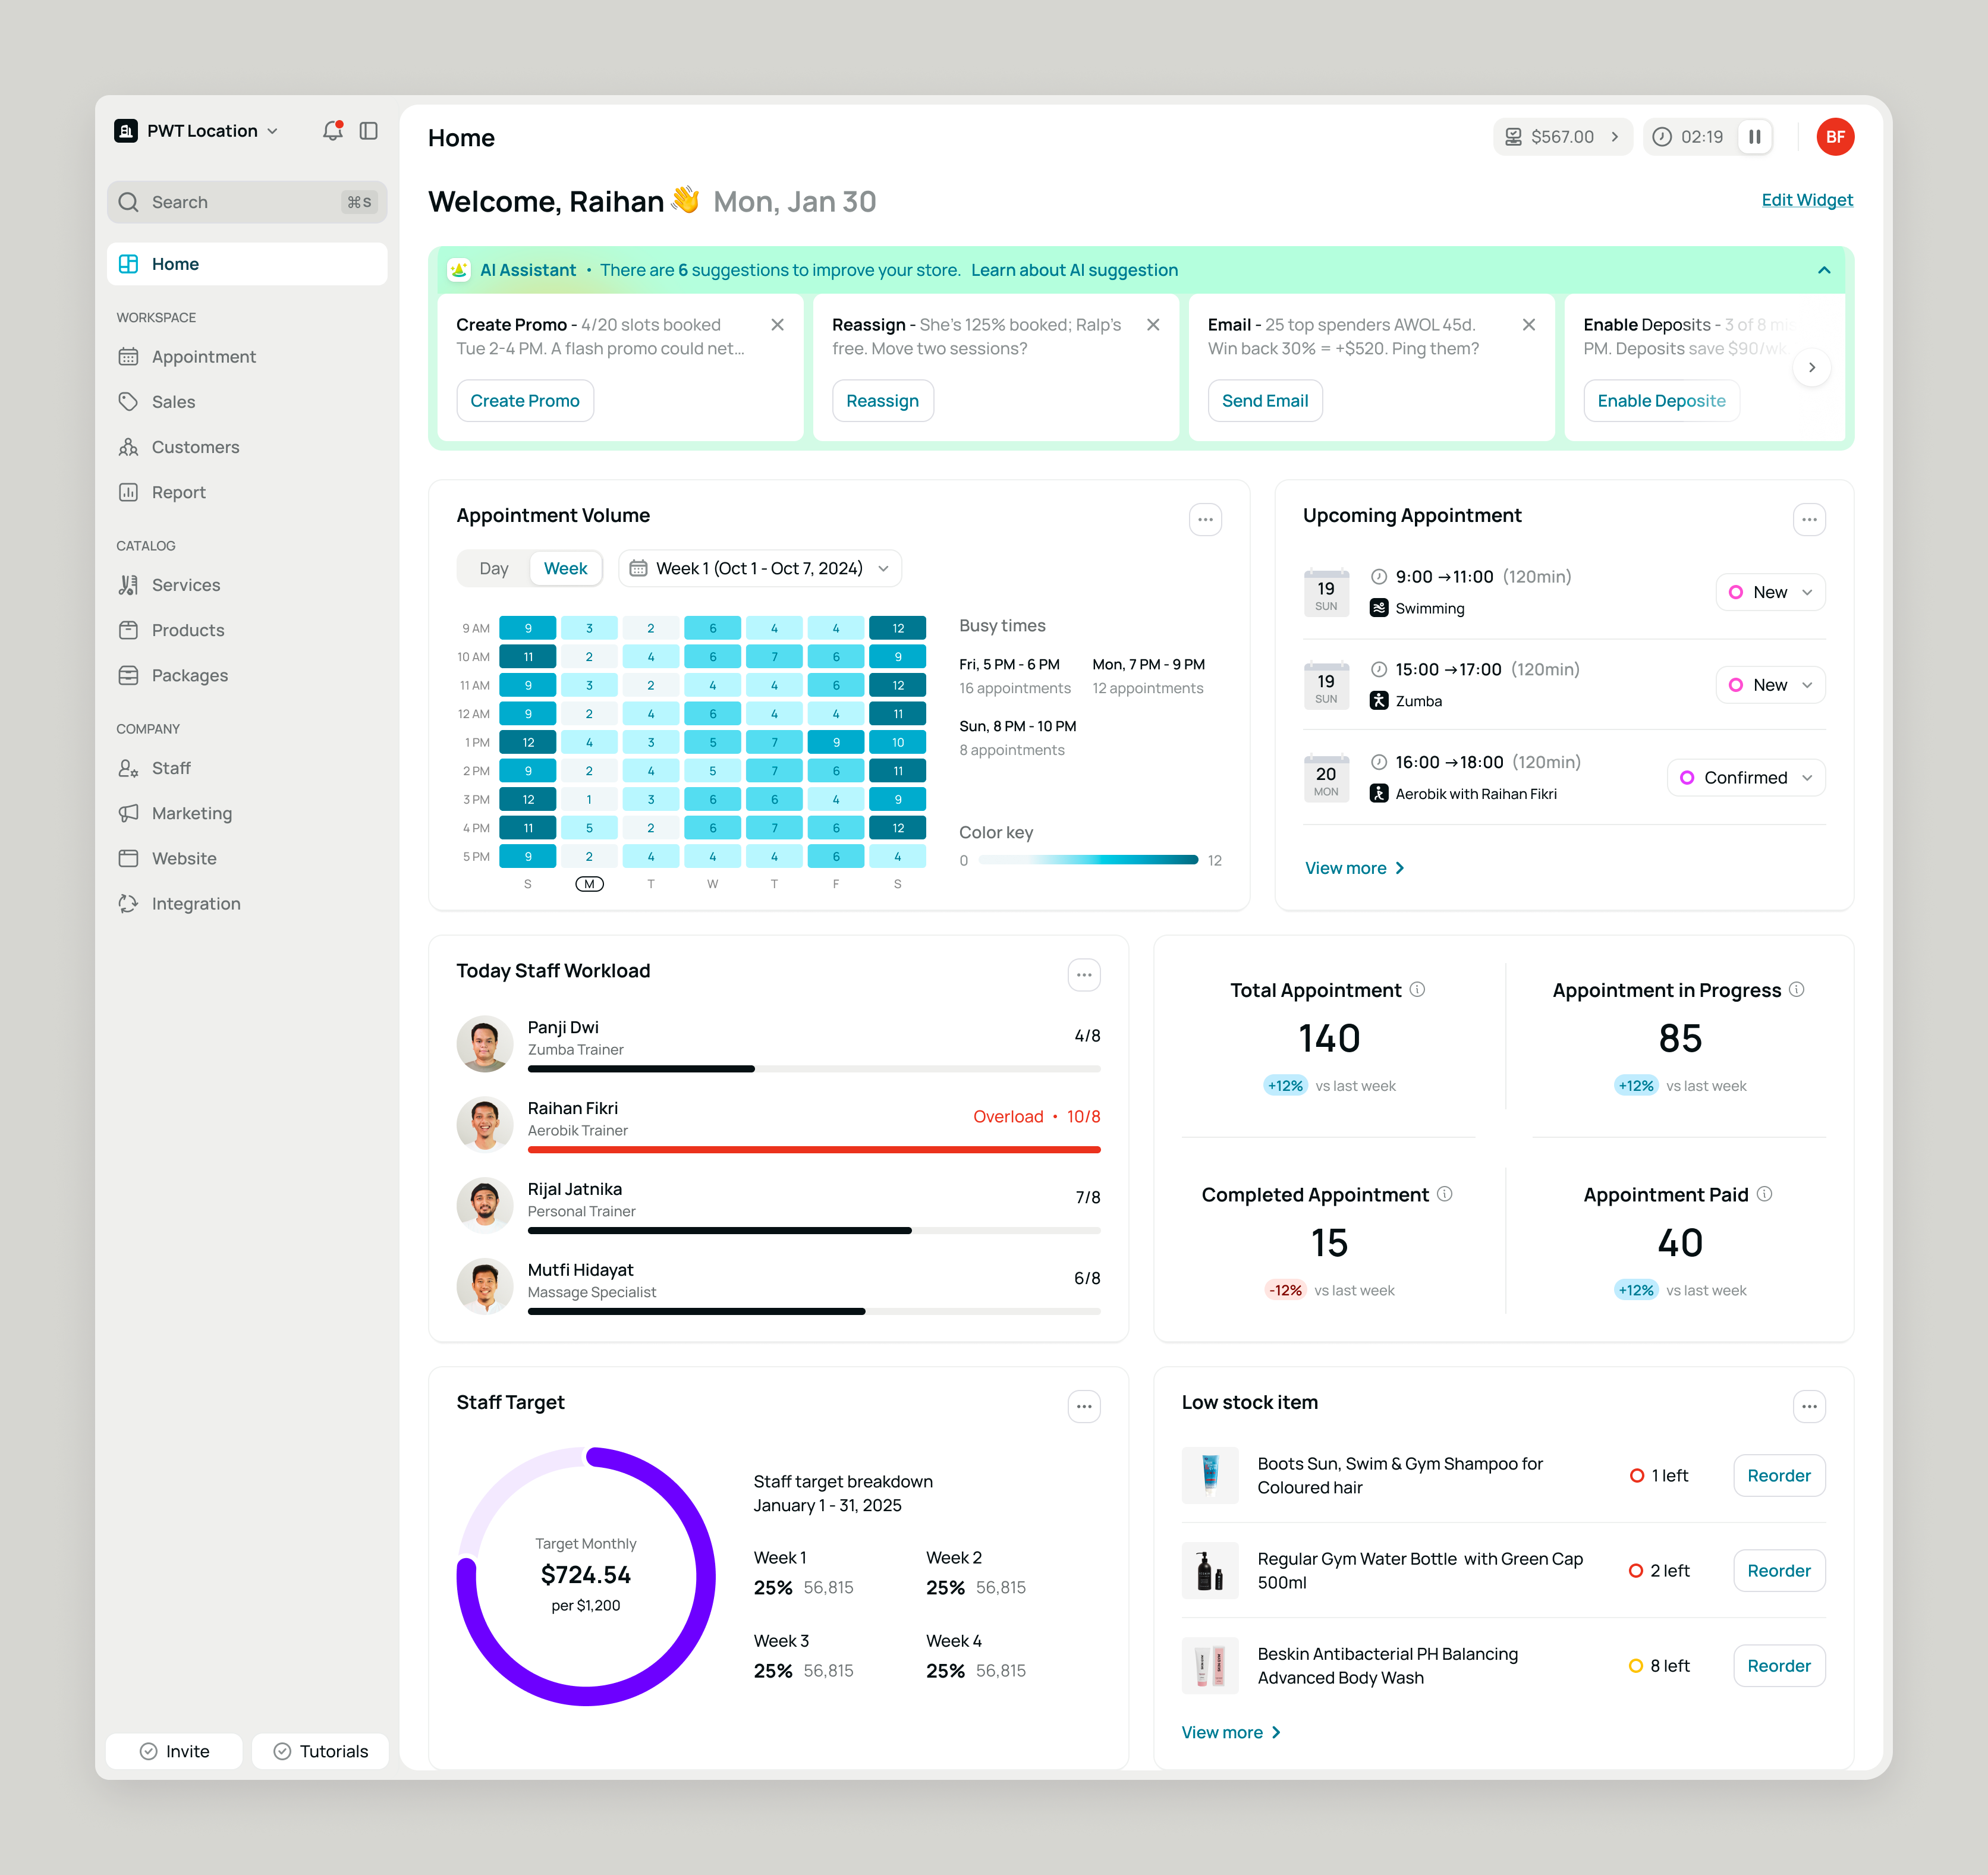Show Appointment Paid info icon
This screenshot has height=1875, width=1988.
point(1764,1194)
